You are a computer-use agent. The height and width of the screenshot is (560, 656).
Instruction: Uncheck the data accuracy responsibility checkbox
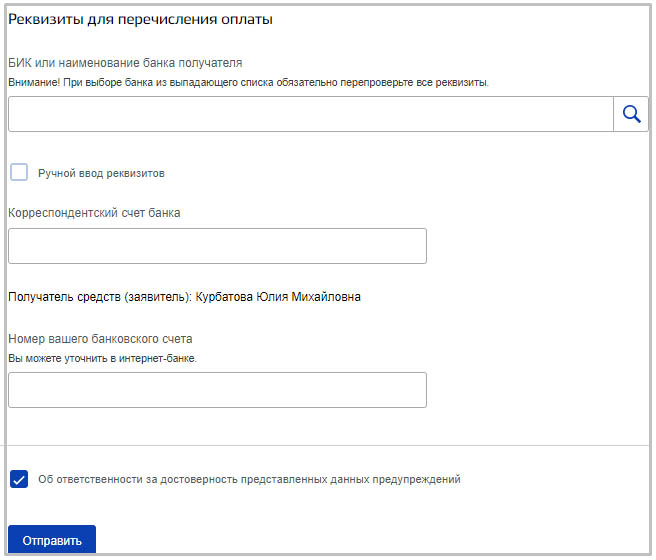[19, 479]
